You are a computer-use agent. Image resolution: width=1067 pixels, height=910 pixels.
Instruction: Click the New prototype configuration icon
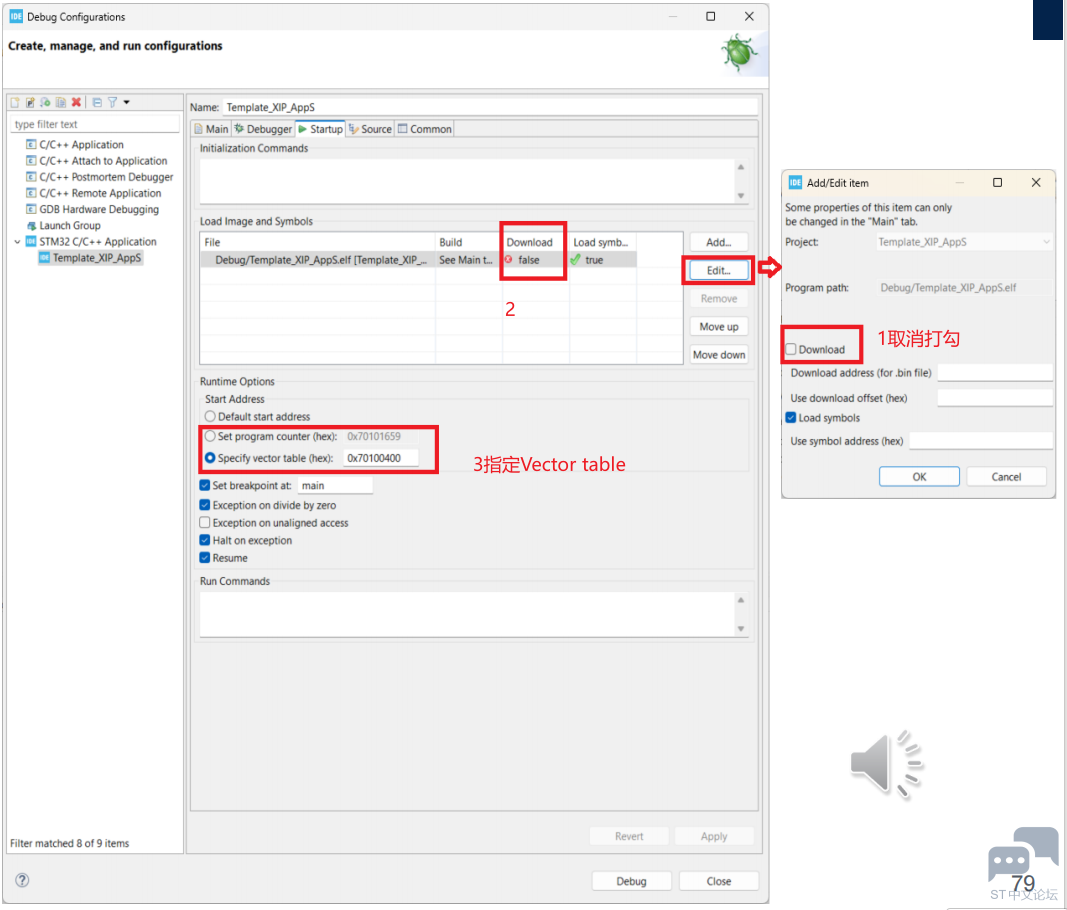pos(30,102)
